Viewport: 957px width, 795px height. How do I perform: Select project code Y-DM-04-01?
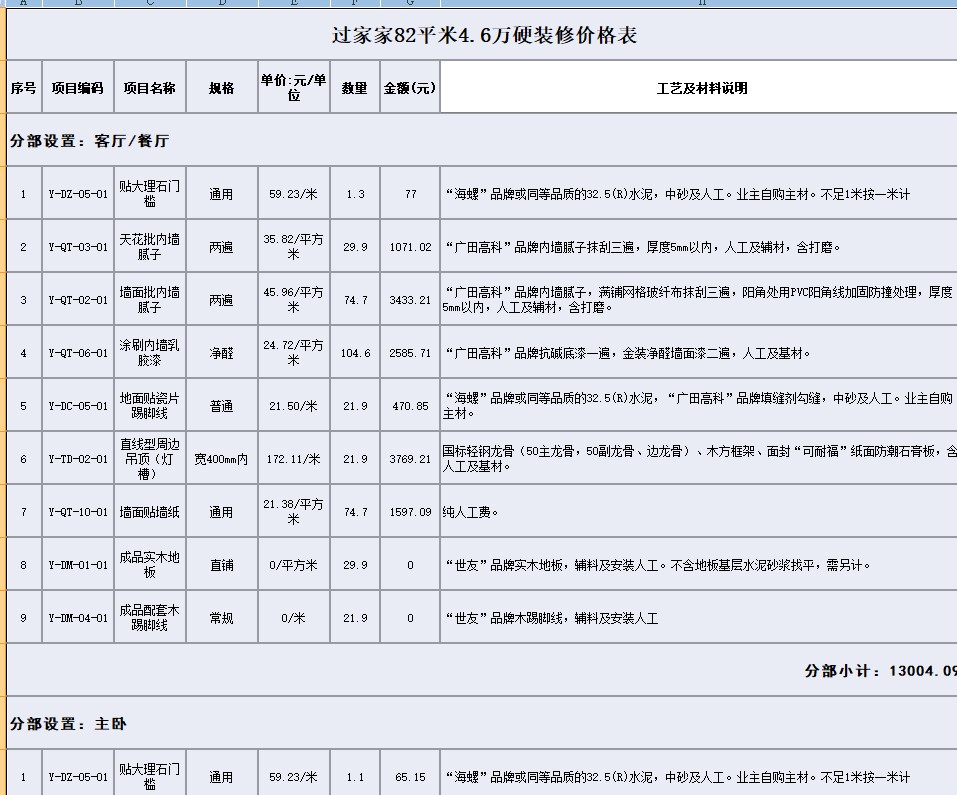point(78,618)
